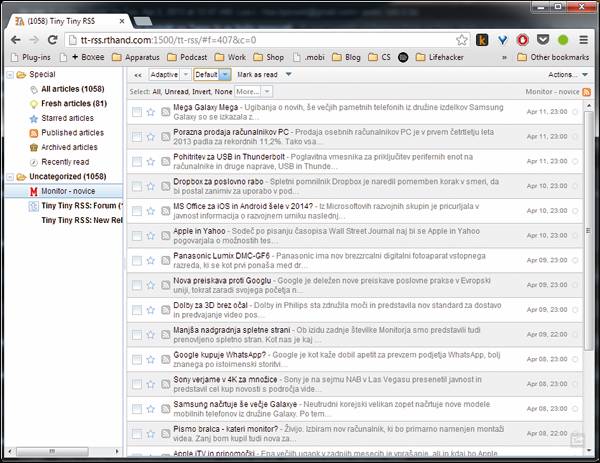This screenshot has height=463, width=600.
Task: Open the round black bookmark icon
Action: tap(403, 57)
